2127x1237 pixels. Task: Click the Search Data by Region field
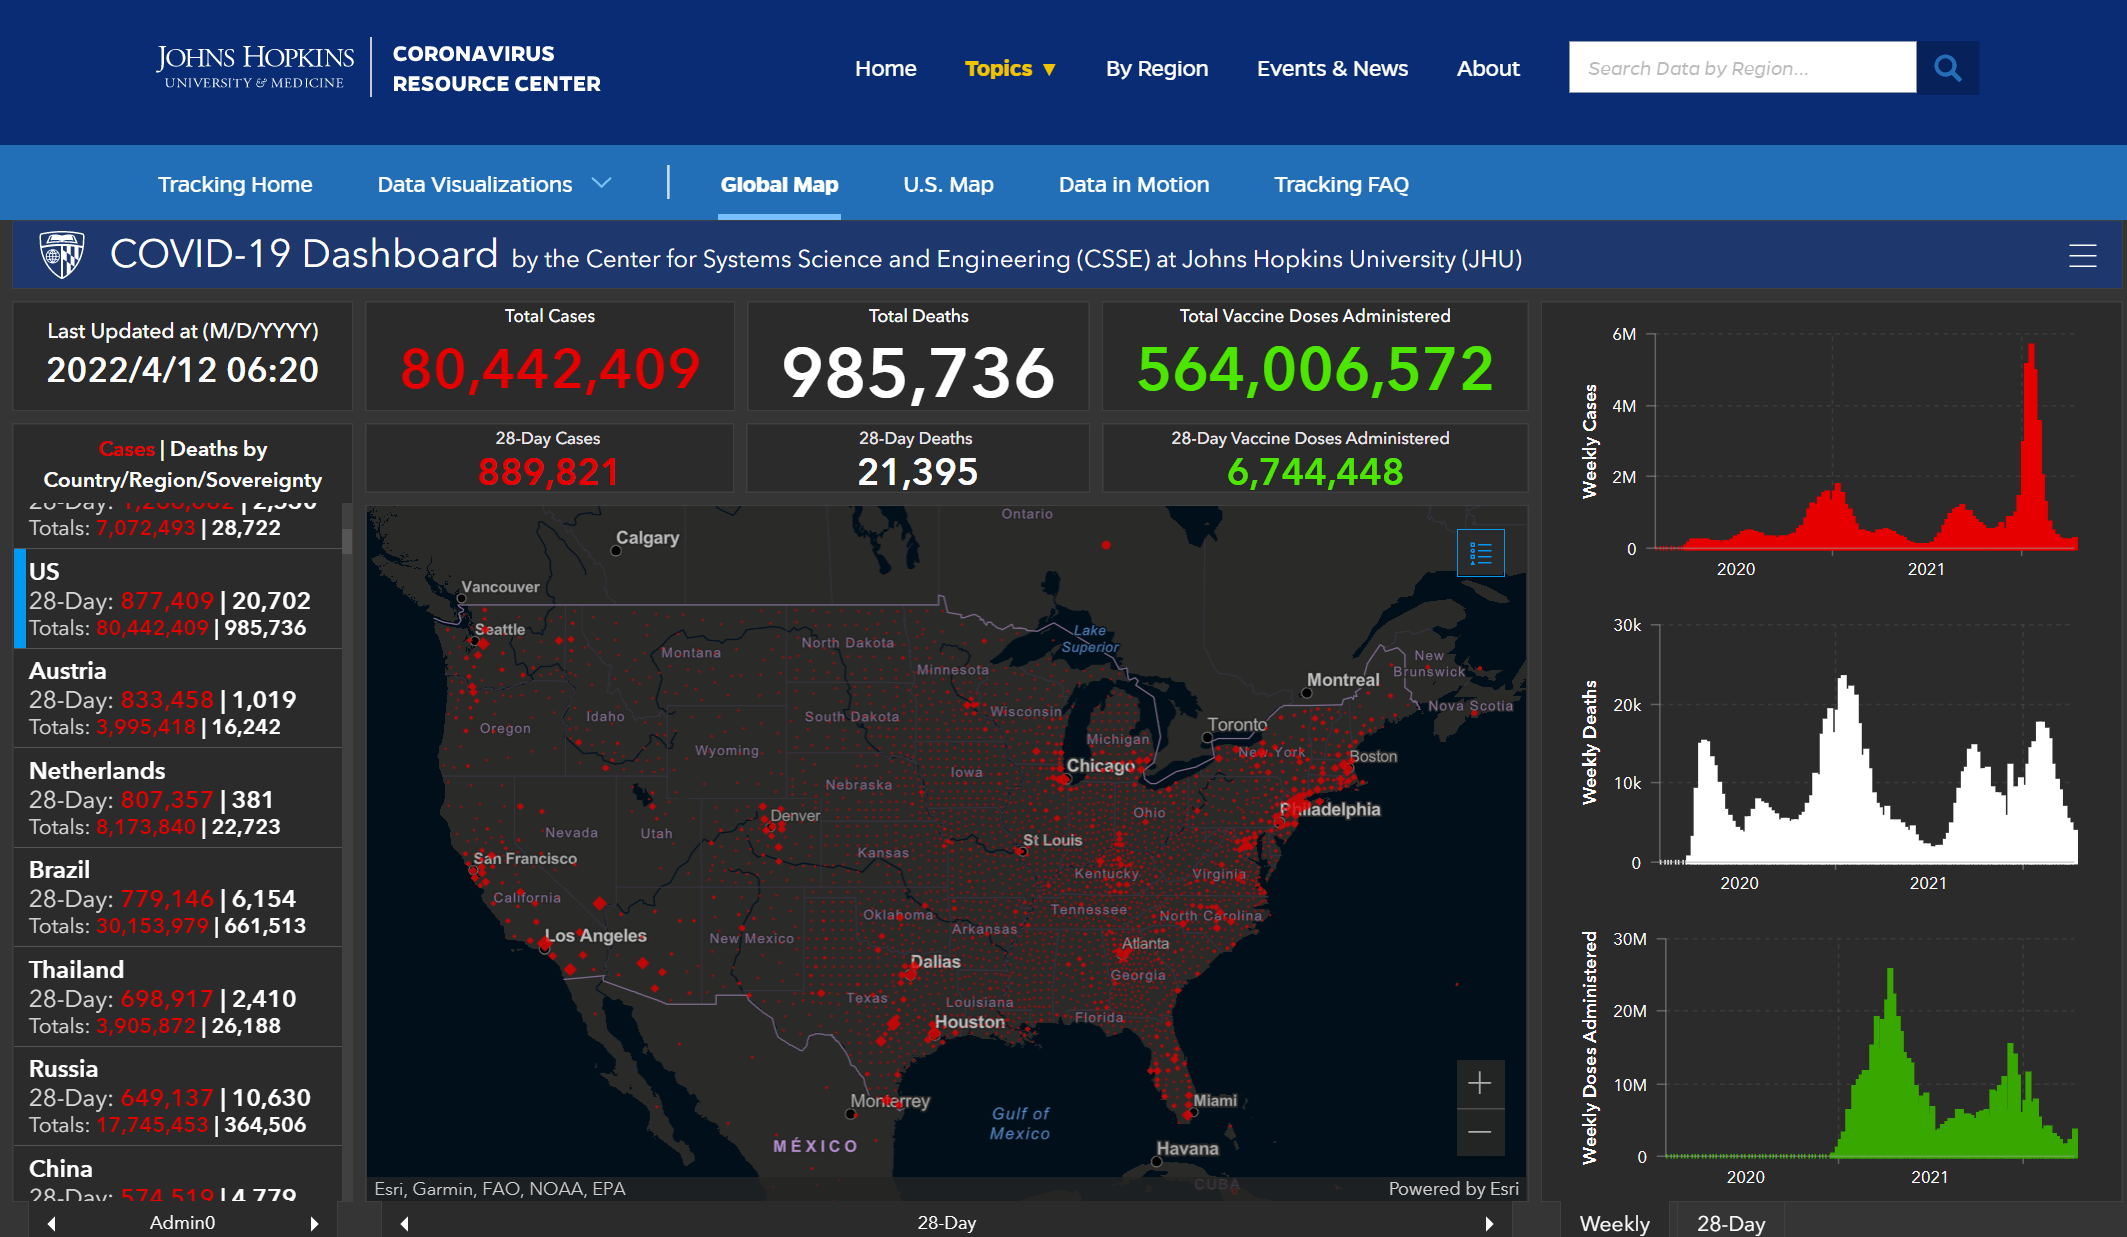coord(1743,68)
